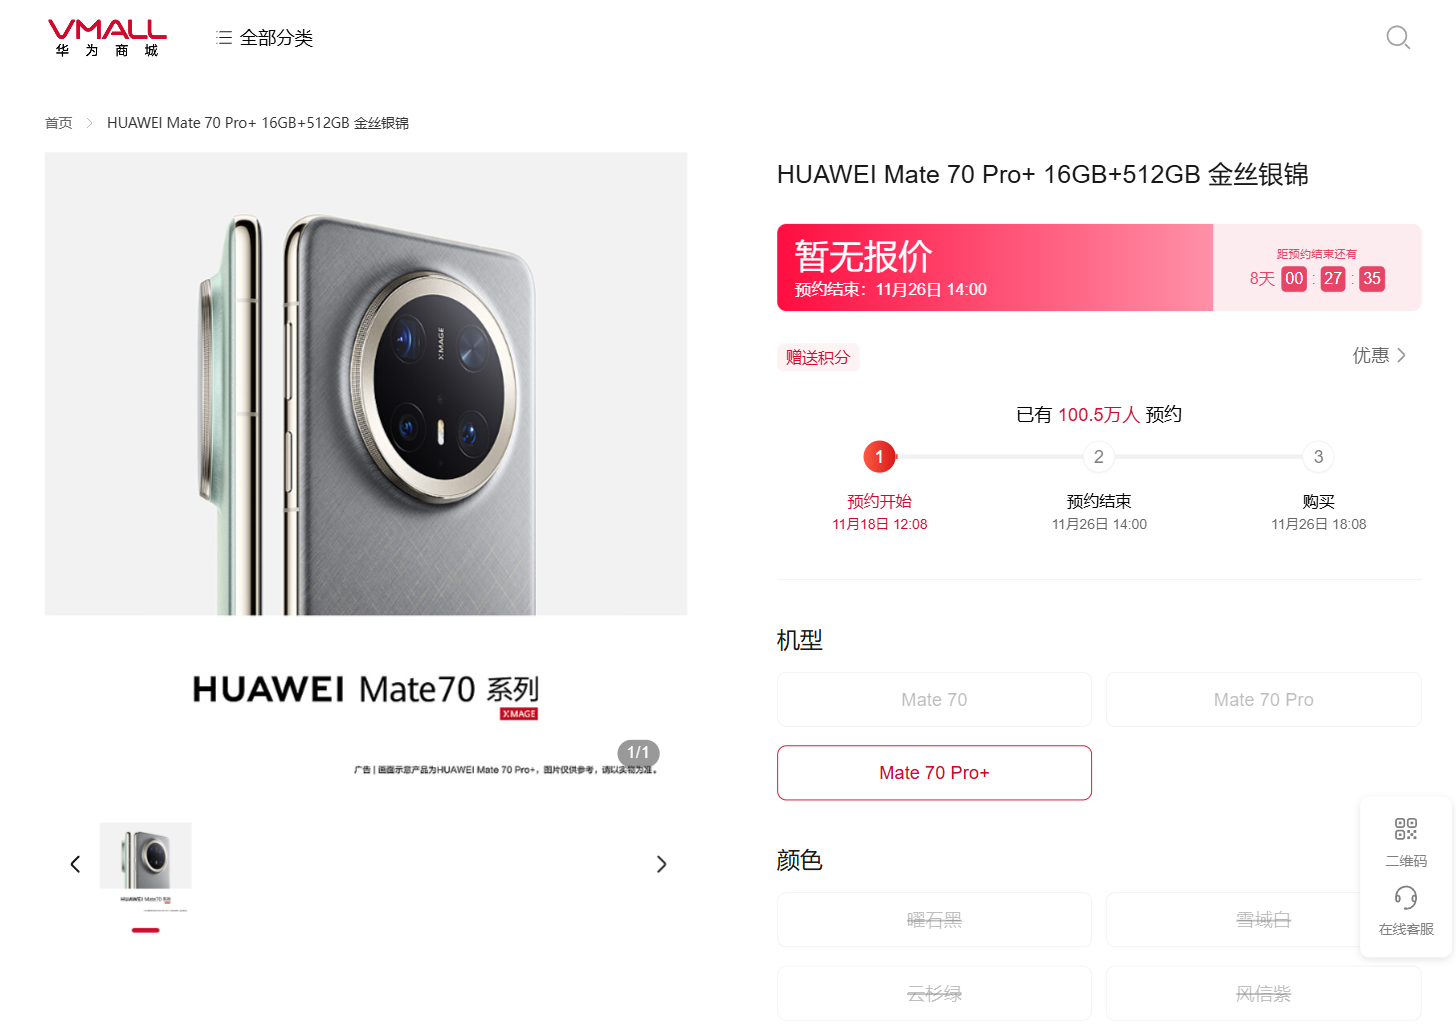Open the search magnifier icon
Screen dimensions: 1456x1035
[1398, 38]
